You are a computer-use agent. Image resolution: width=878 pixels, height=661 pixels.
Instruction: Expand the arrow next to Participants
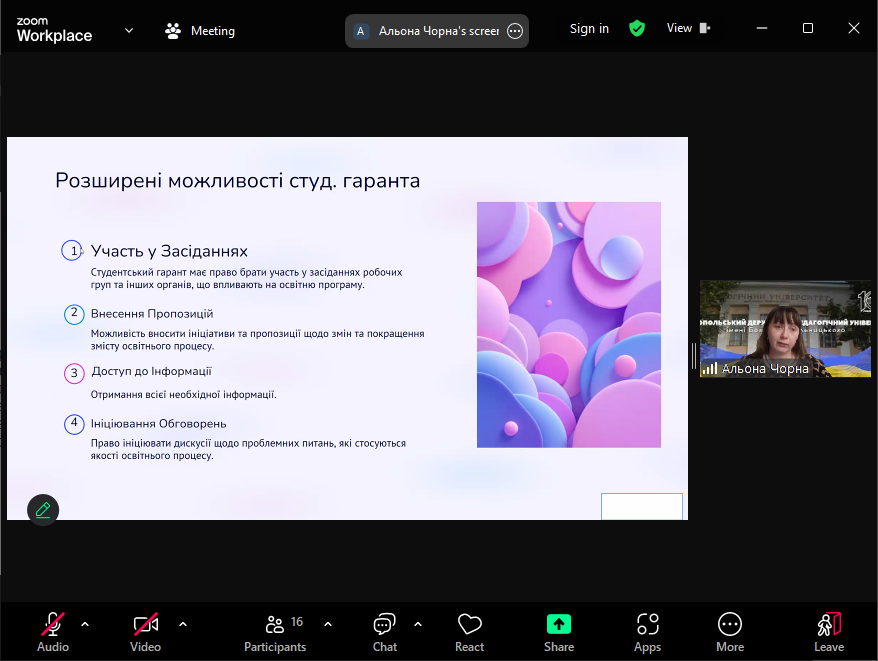pos(328,624)
